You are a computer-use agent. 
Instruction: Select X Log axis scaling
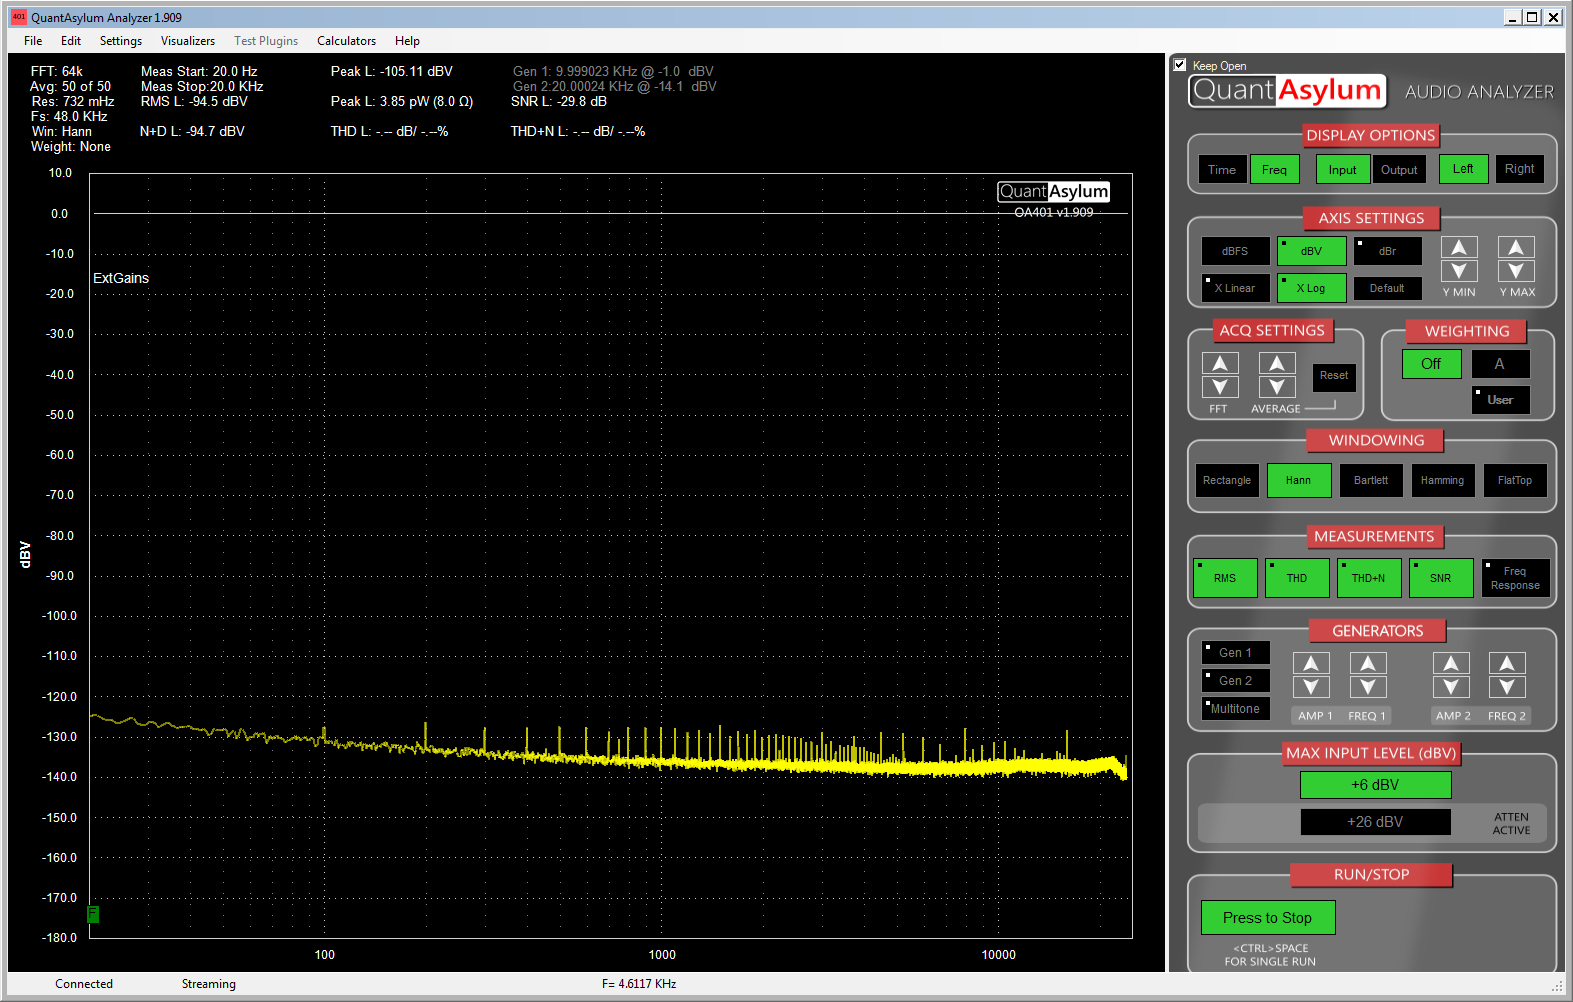click(1312, 288)
